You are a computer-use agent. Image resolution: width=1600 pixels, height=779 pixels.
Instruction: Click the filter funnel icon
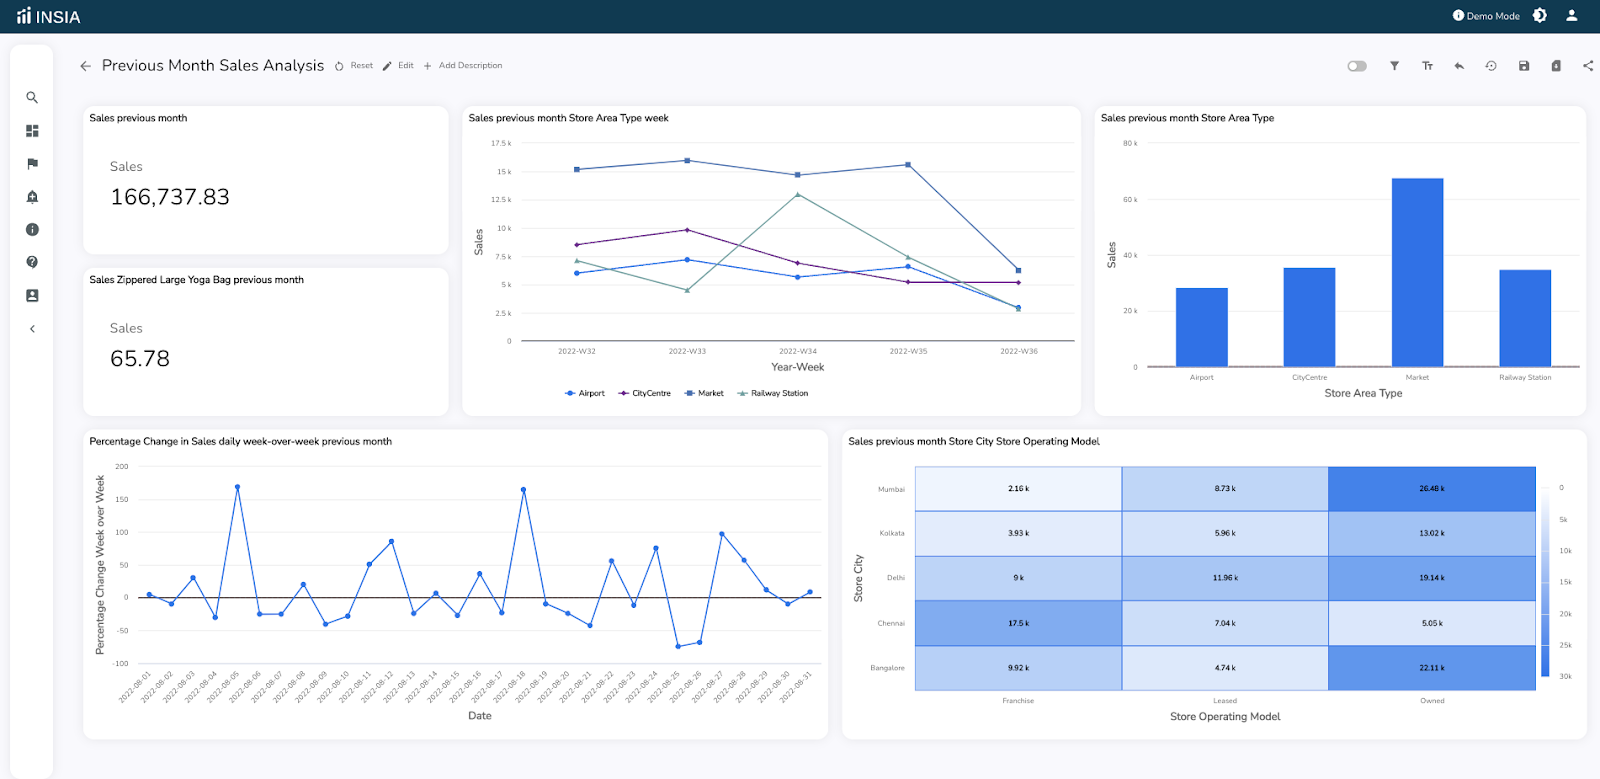click(1394, 66)
